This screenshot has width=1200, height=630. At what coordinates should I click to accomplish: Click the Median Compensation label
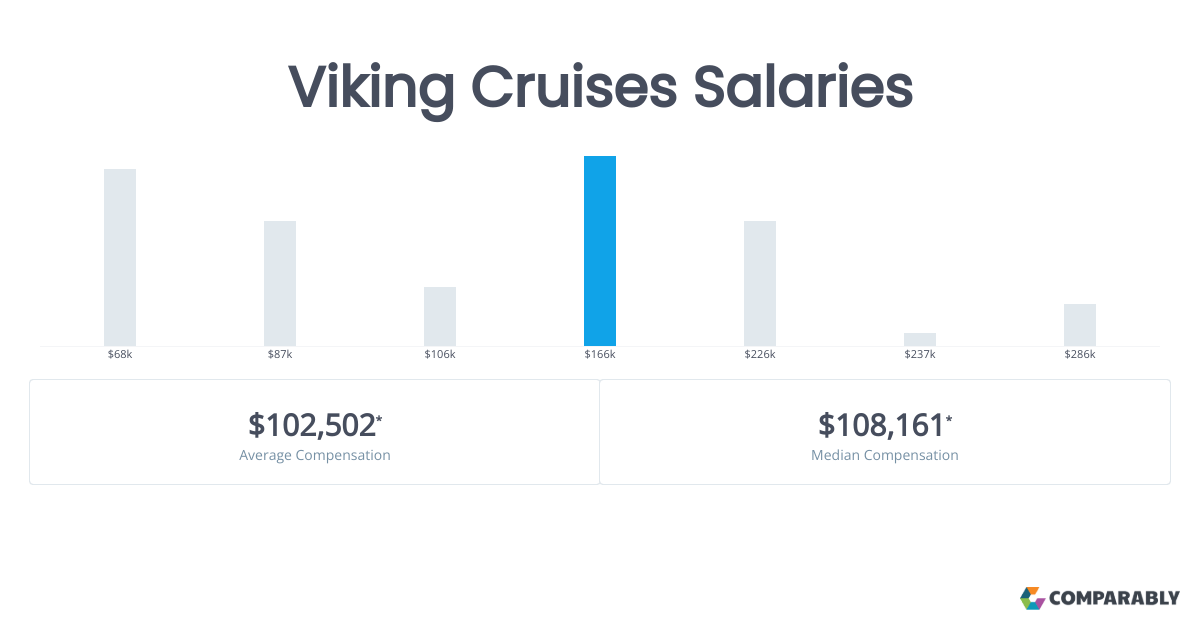click(x=885, y=455)
